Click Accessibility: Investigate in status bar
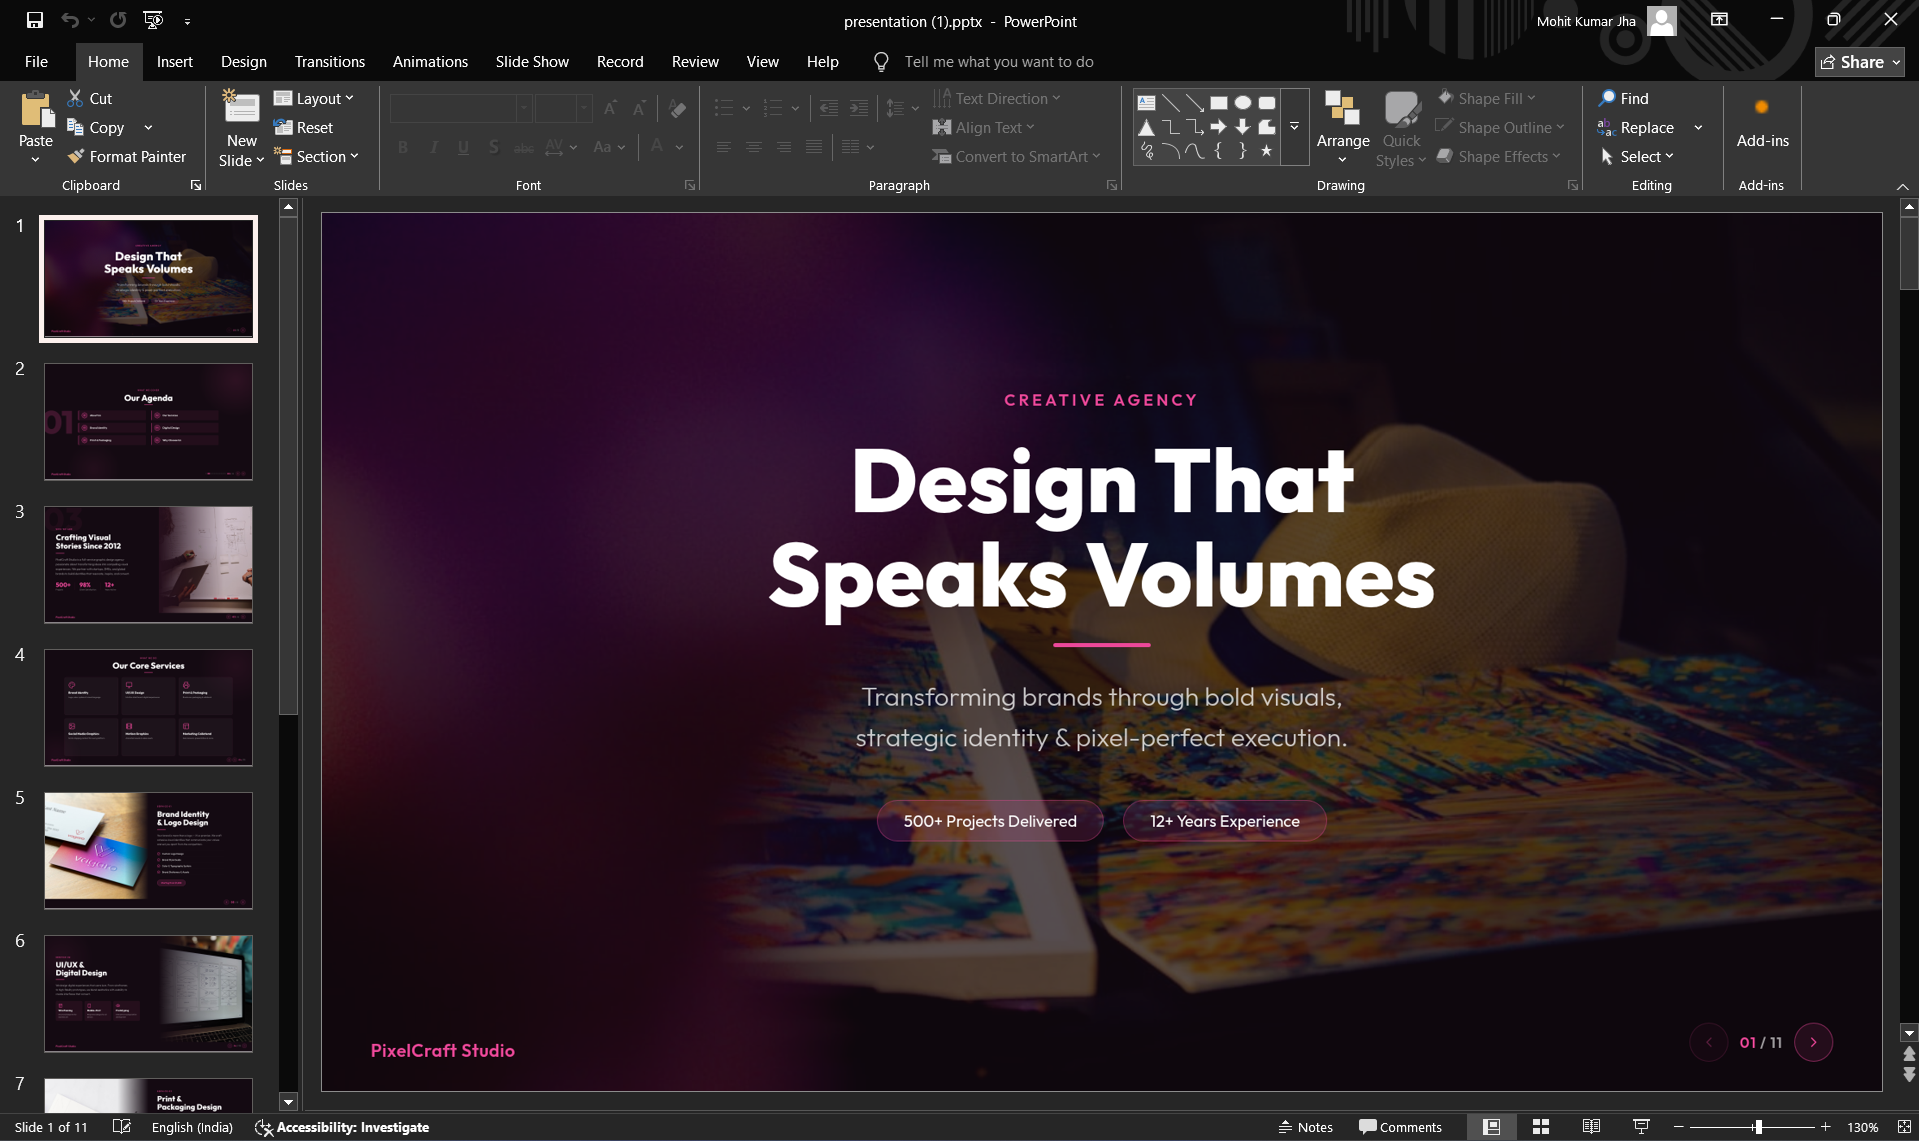Viewport: 1919px width, 1141px height. click(342, 1127)
